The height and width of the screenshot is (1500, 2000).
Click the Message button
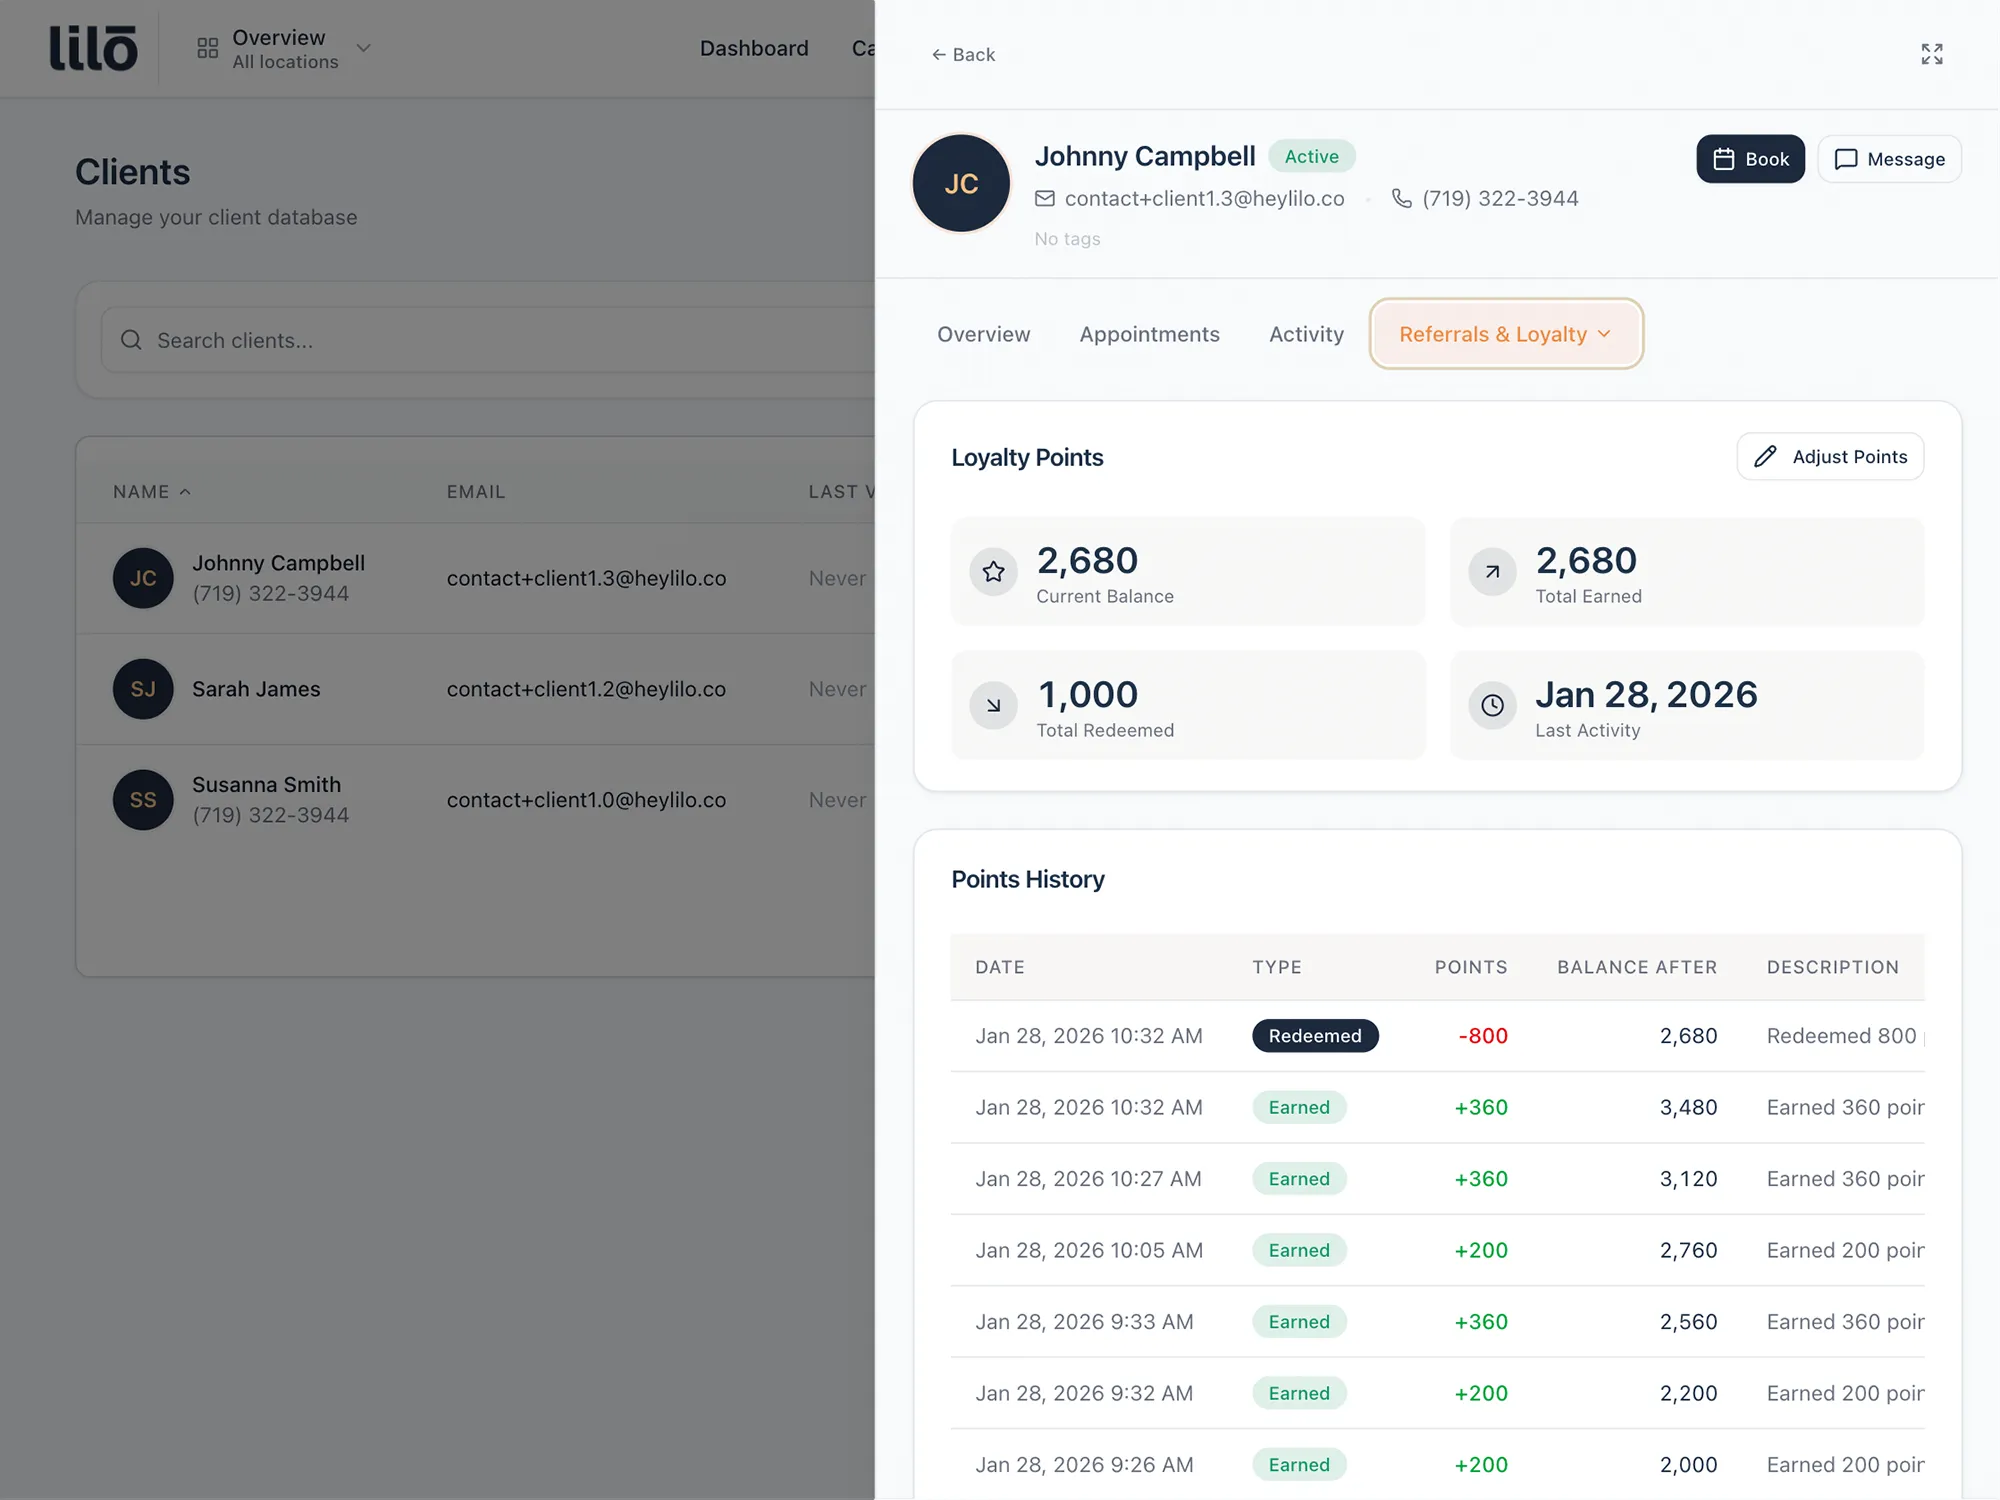[x=1888, y=158]
